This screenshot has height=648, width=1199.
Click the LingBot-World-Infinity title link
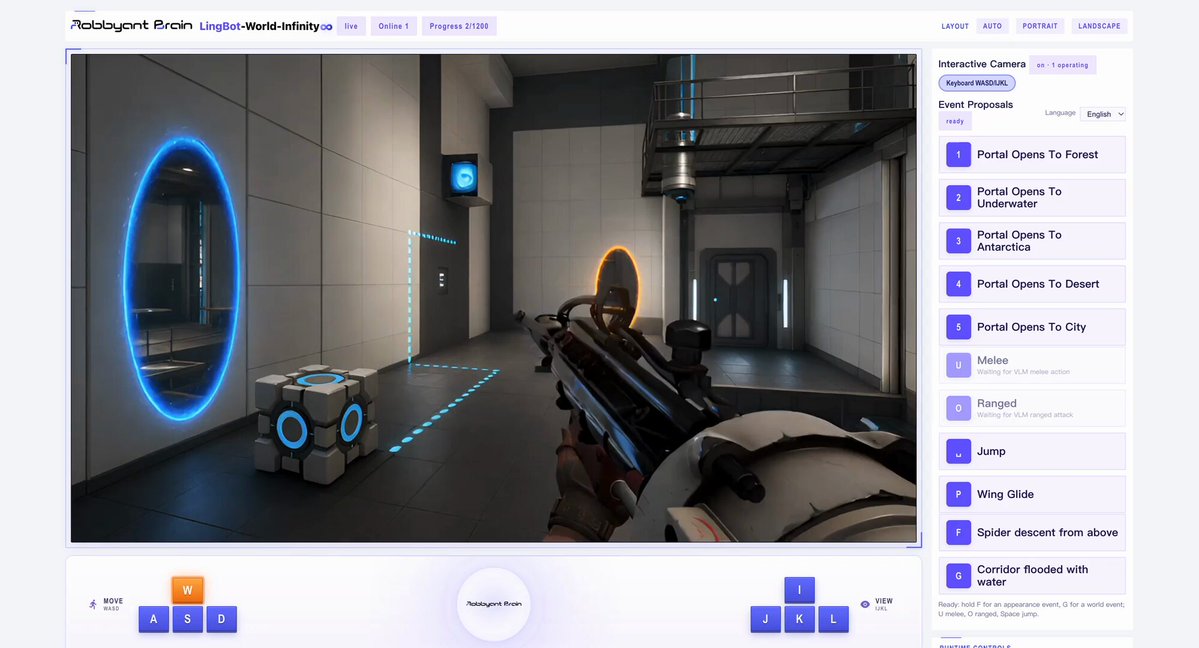[265, 26]
